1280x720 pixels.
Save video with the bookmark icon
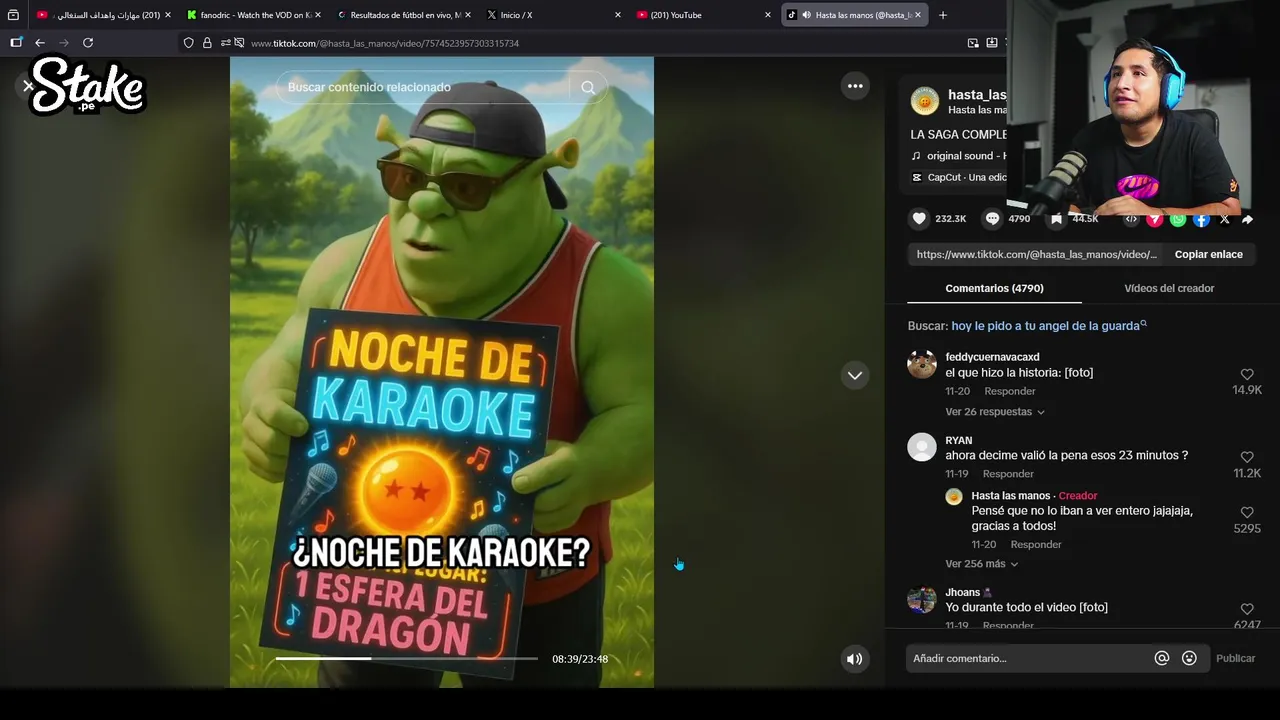coord(1056,218)
